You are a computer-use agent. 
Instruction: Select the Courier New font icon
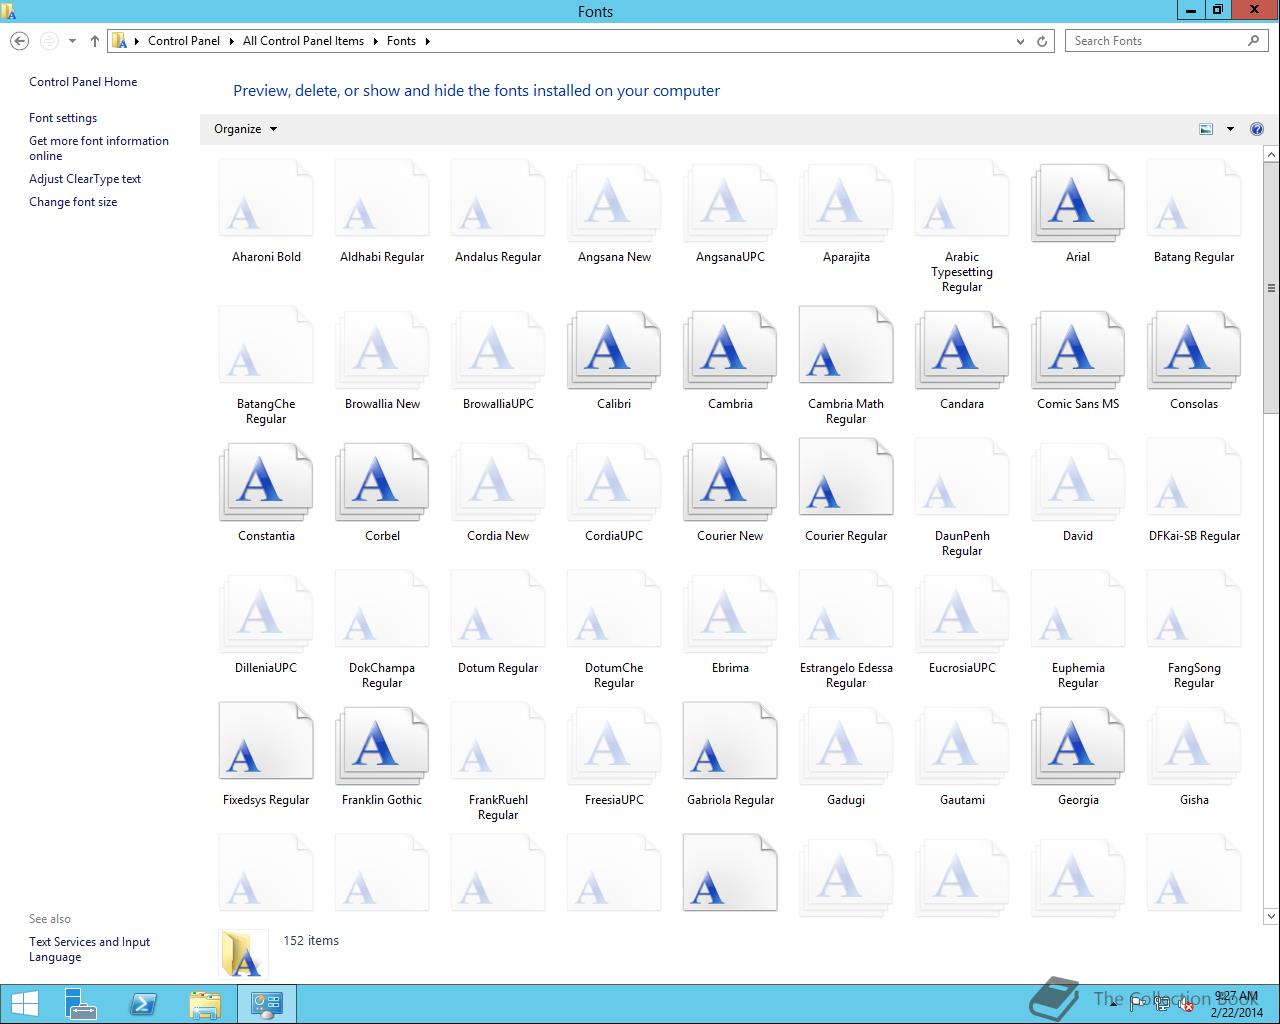730,483
